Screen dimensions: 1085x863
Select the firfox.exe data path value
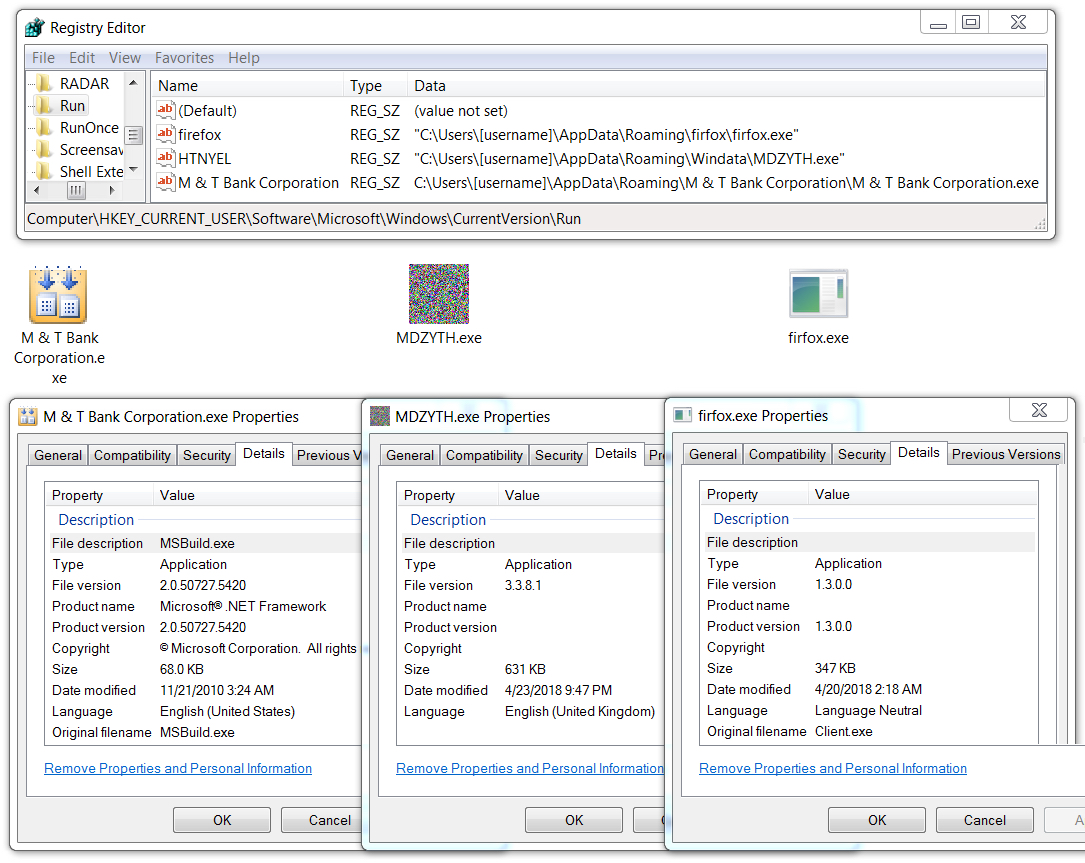point(606,134)
